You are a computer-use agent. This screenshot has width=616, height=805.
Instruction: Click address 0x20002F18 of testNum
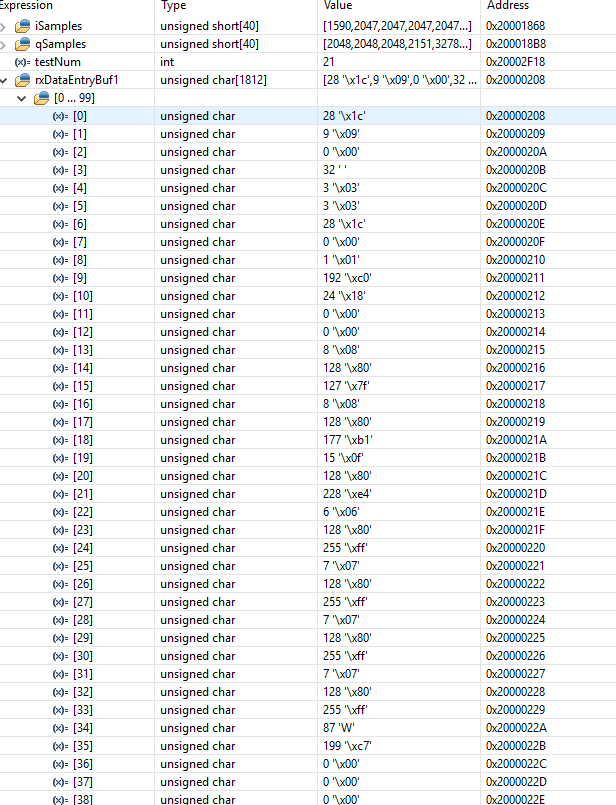515,62
